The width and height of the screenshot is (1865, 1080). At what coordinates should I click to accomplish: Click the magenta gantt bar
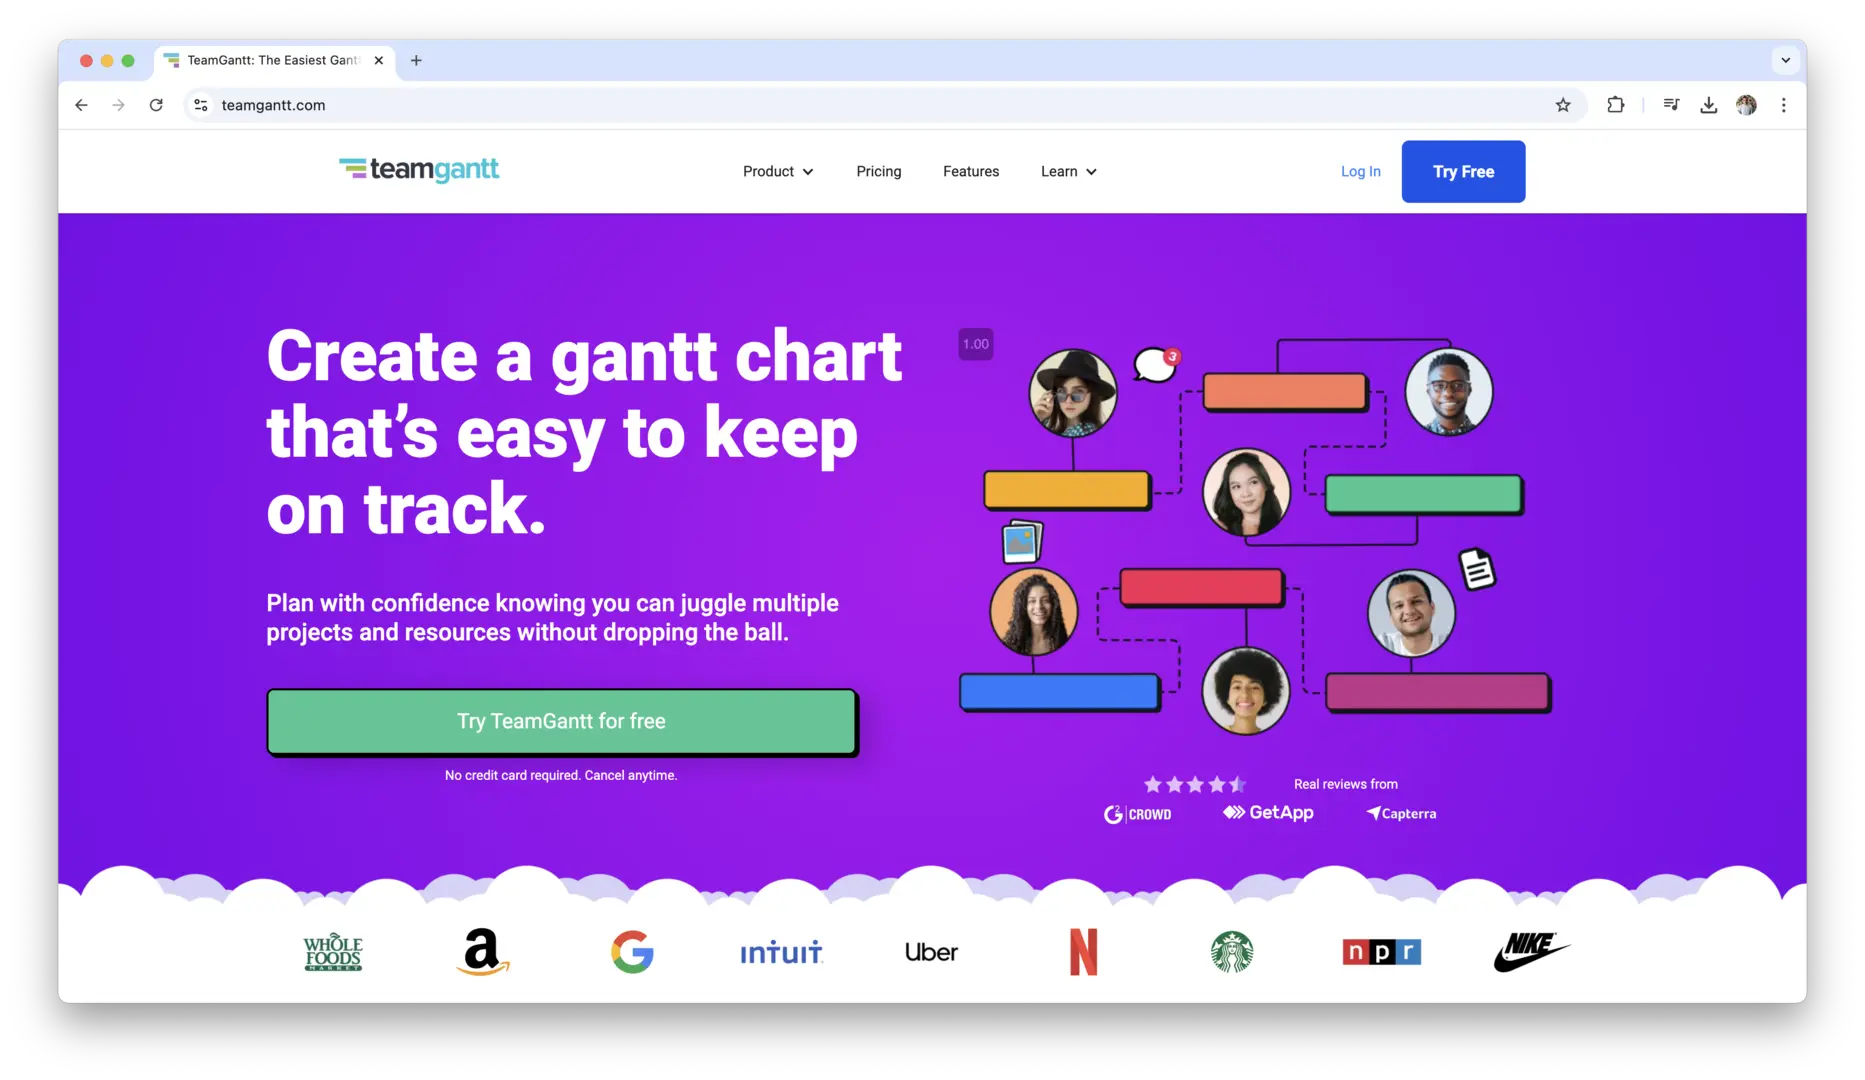click(1438, 692)
